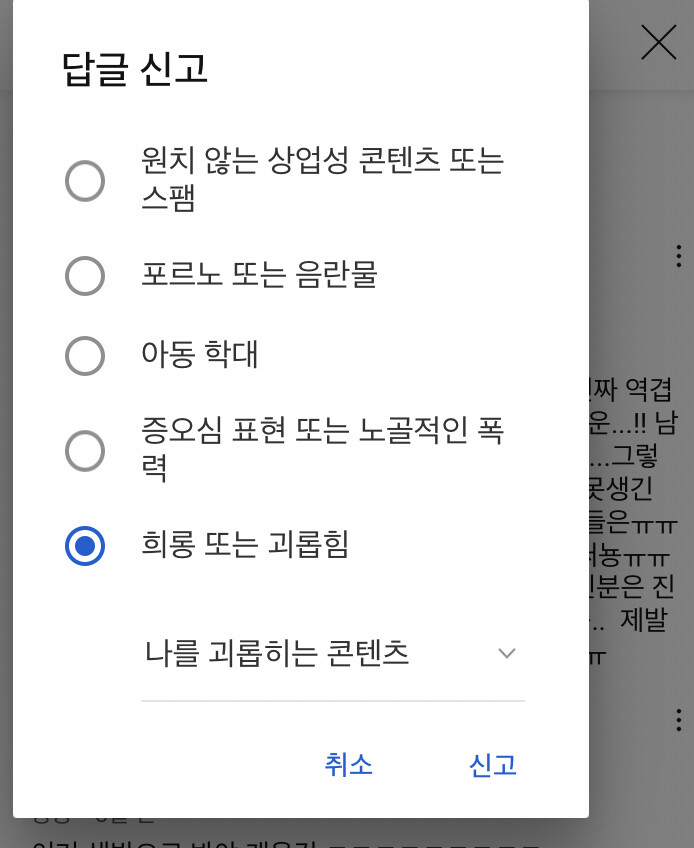694x848 pixels.
Task: Select the 아동 학대 radio circle
Action: click(x=85, y=355)
